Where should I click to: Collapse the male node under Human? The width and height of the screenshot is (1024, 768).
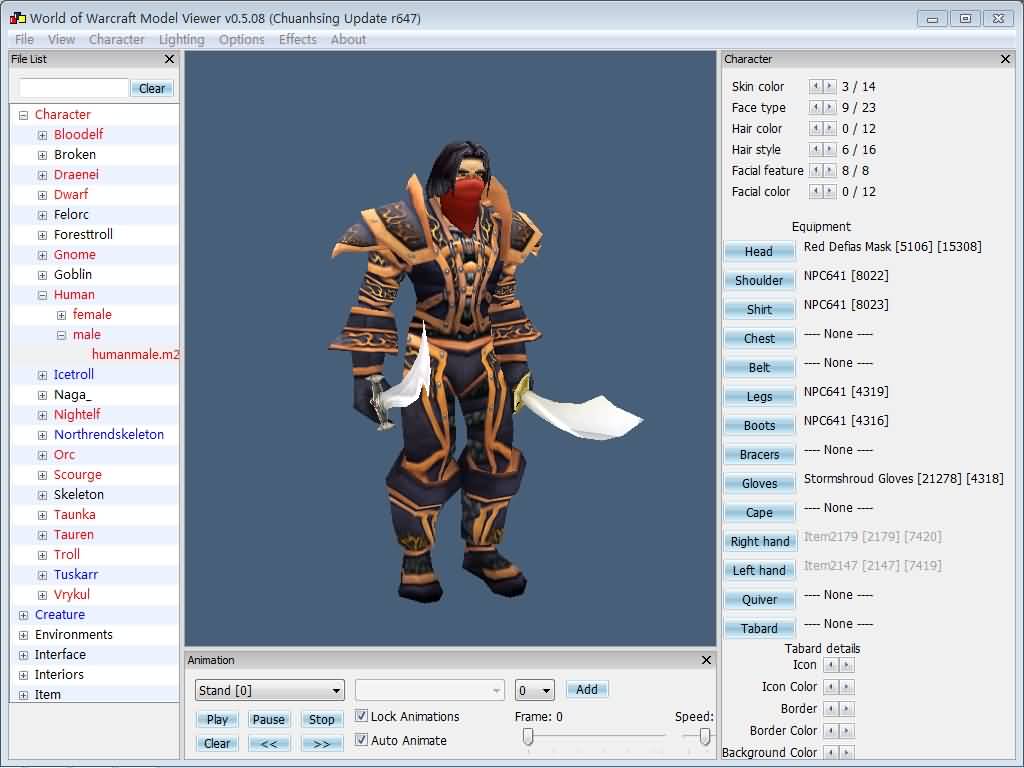tap(61, 335)
